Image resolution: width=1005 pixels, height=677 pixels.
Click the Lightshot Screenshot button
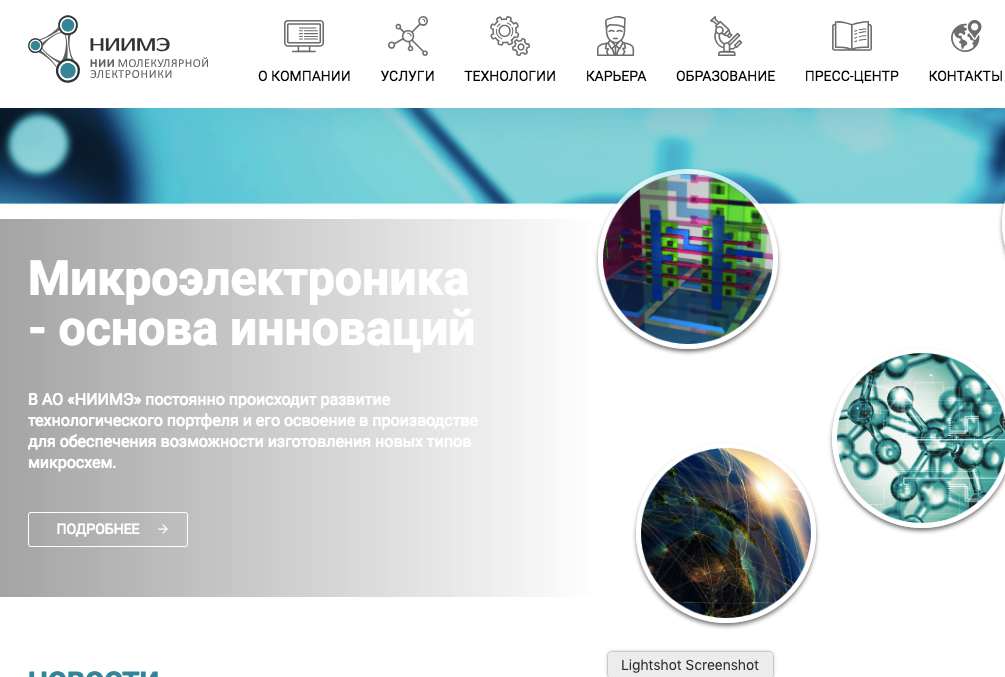[x=689, y=664]
